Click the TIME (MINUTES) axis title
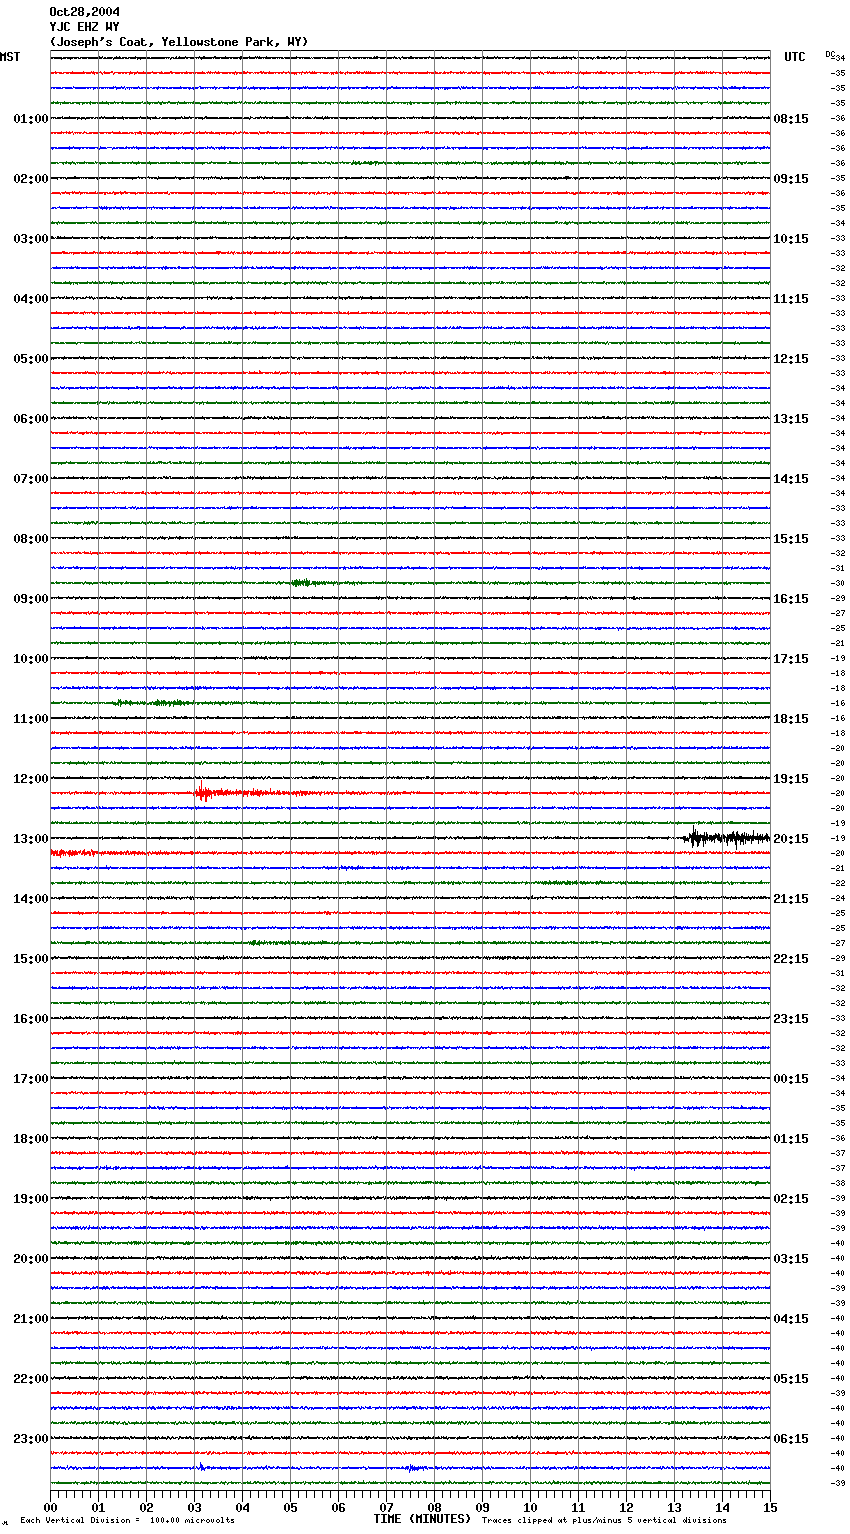The image size is (850, 1534). [x=422, y=1519]
